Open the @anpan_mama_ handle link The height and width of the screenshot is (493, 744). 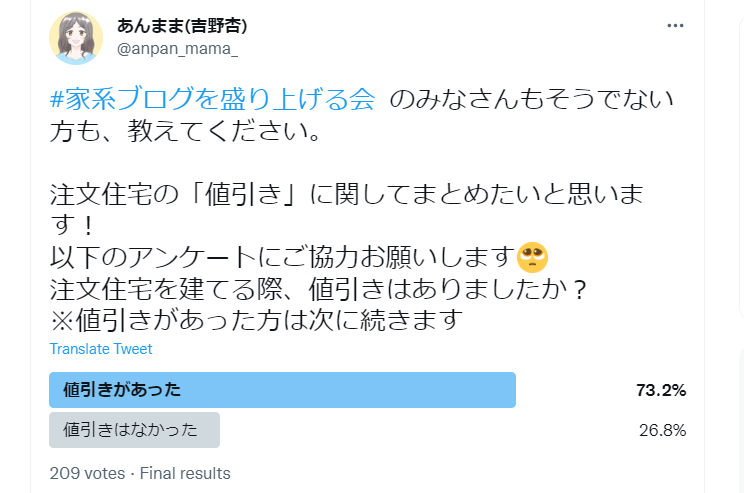[x=177, y=48]
